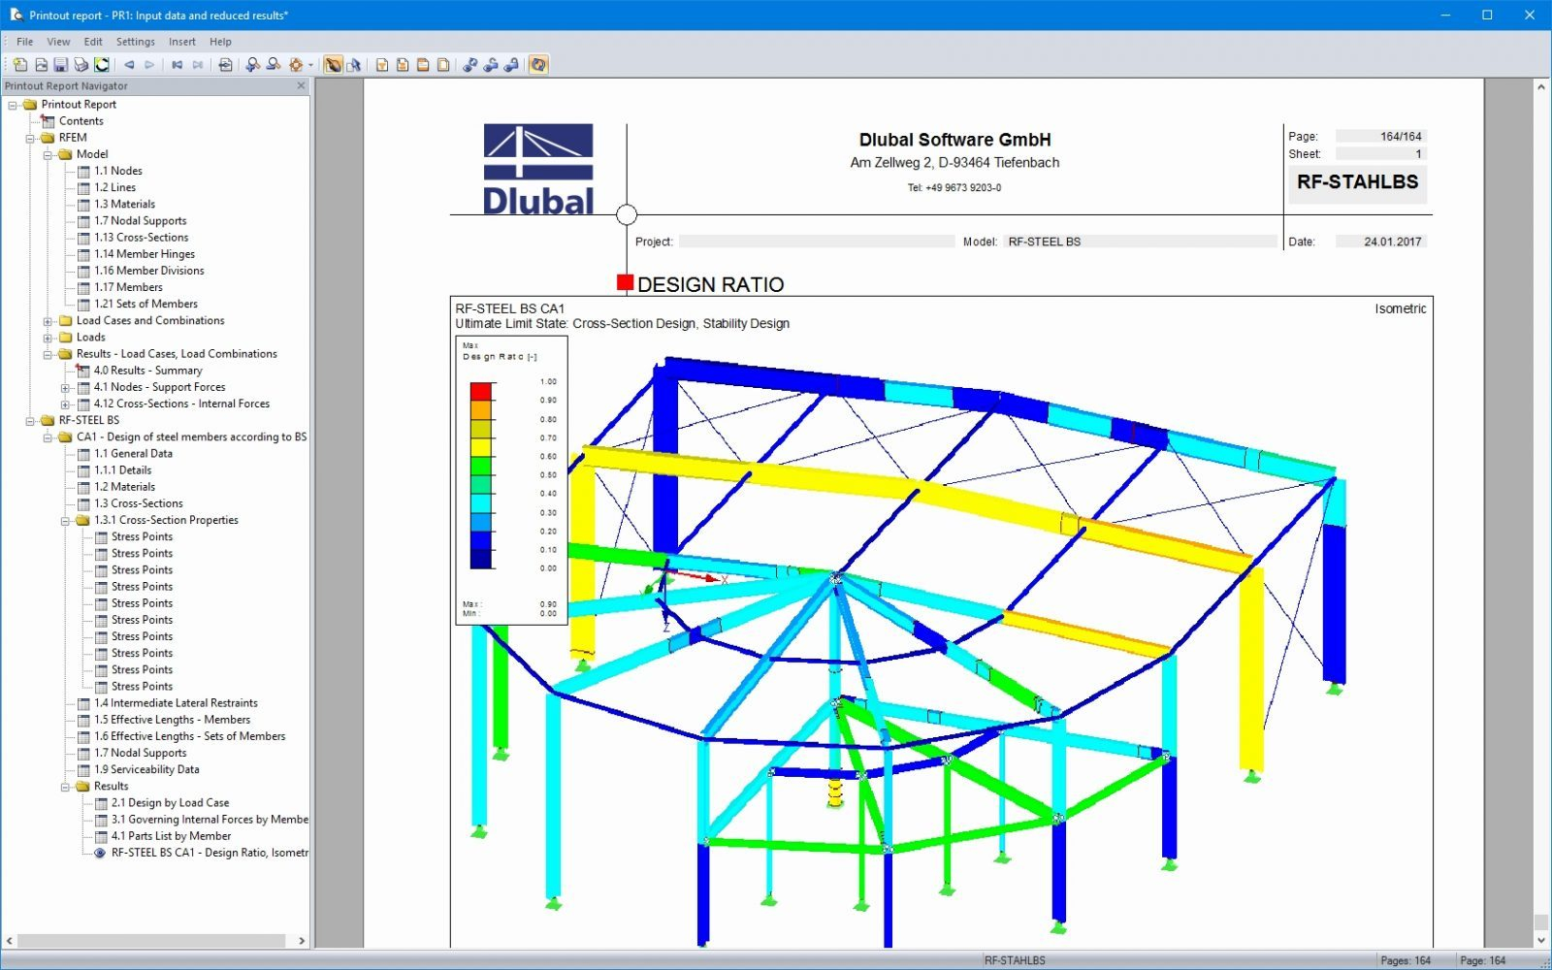Screen dimensions: 1552x970
Task: Expand the Loads tree node
Action: point(48,337)
